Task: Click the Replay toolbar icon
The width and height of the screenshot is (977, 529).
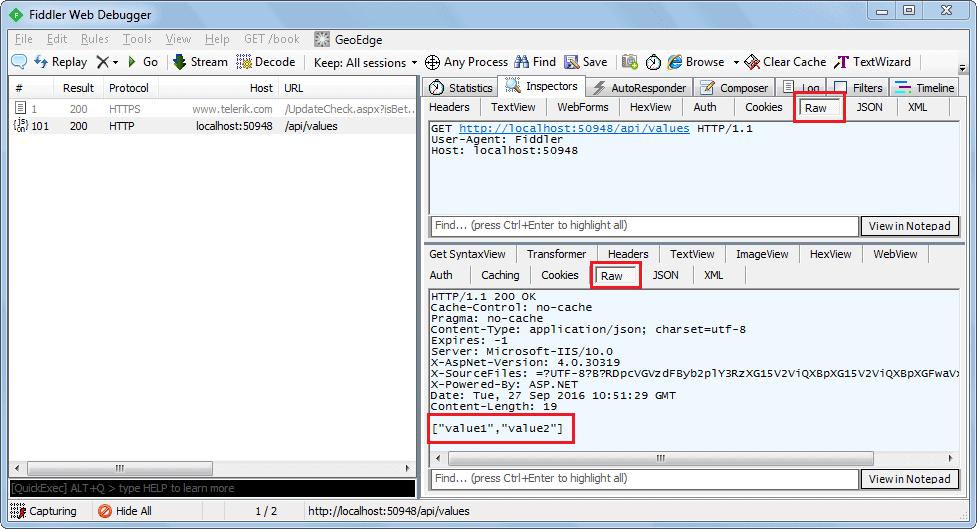Action: pos(41,62)
